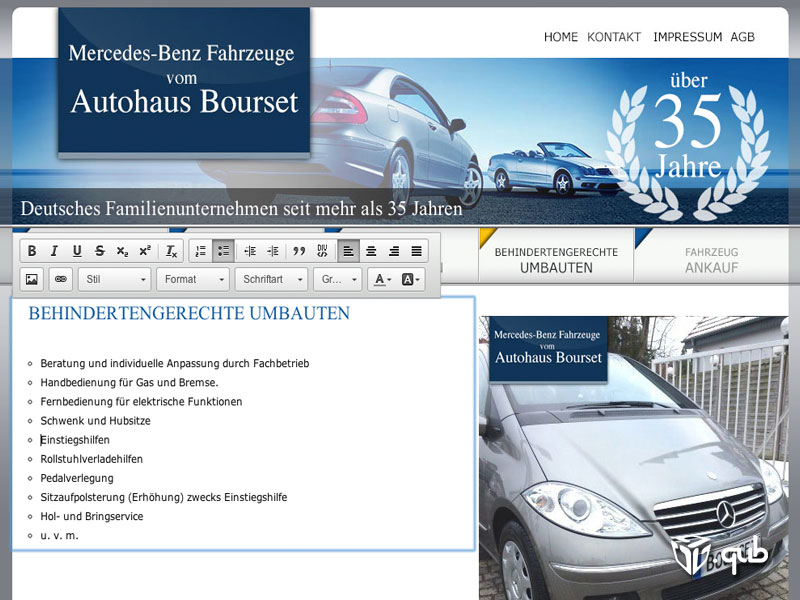The width and height of the screenshot is (800, 600).
Task: Click heading BEHINDERTENGERECHTE UMBAUTEN in editor
Action: (189, 313)
